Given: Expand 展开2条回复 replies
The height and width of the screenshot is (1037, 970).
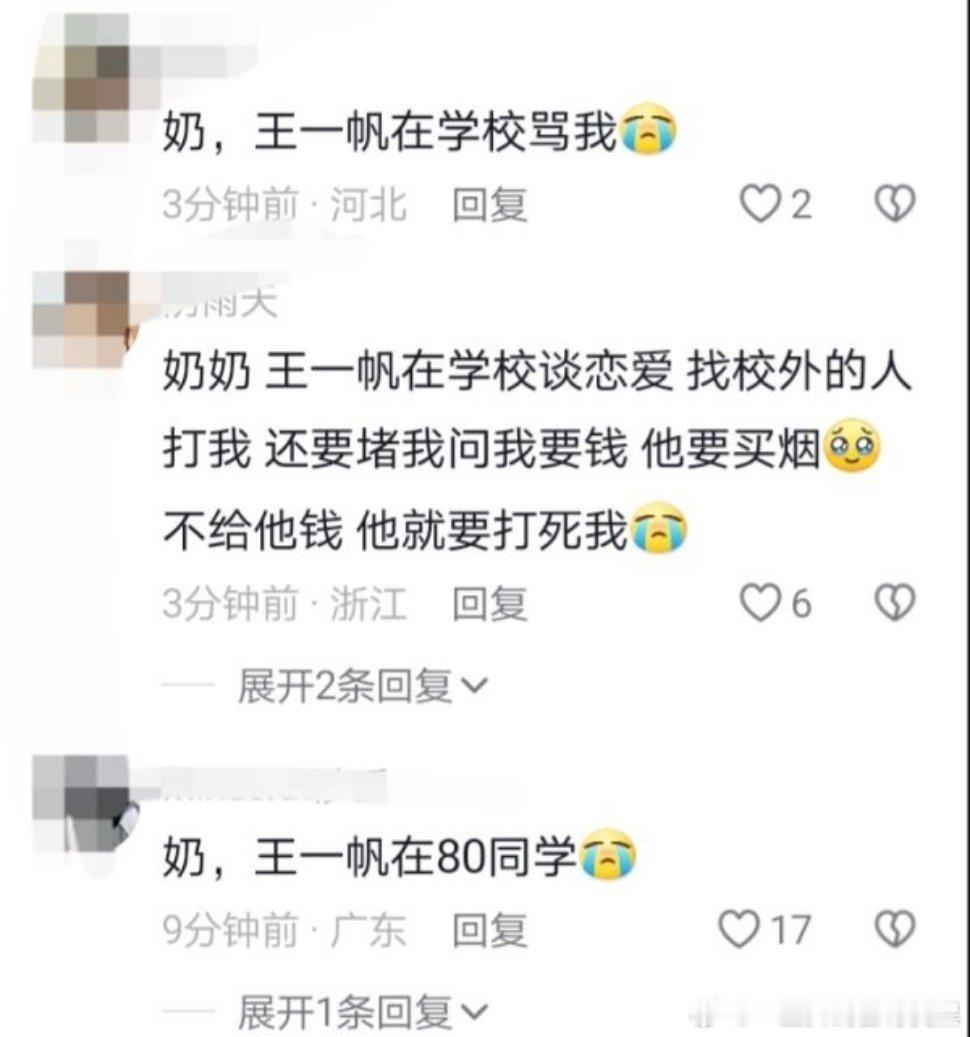Looking at the screenshot, I should [x=362, y=686].
